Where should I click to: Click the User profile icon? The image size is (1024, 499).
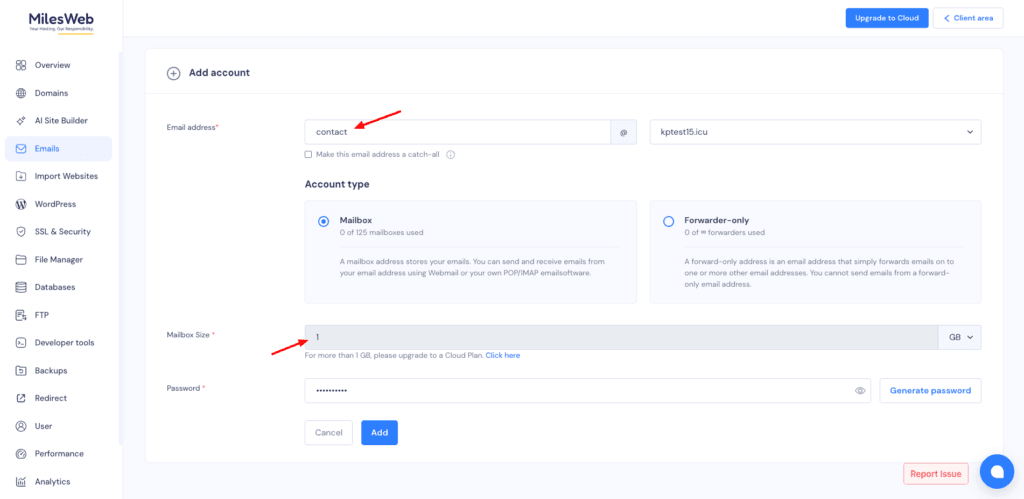pyautogui.click(x=21, y=427)
